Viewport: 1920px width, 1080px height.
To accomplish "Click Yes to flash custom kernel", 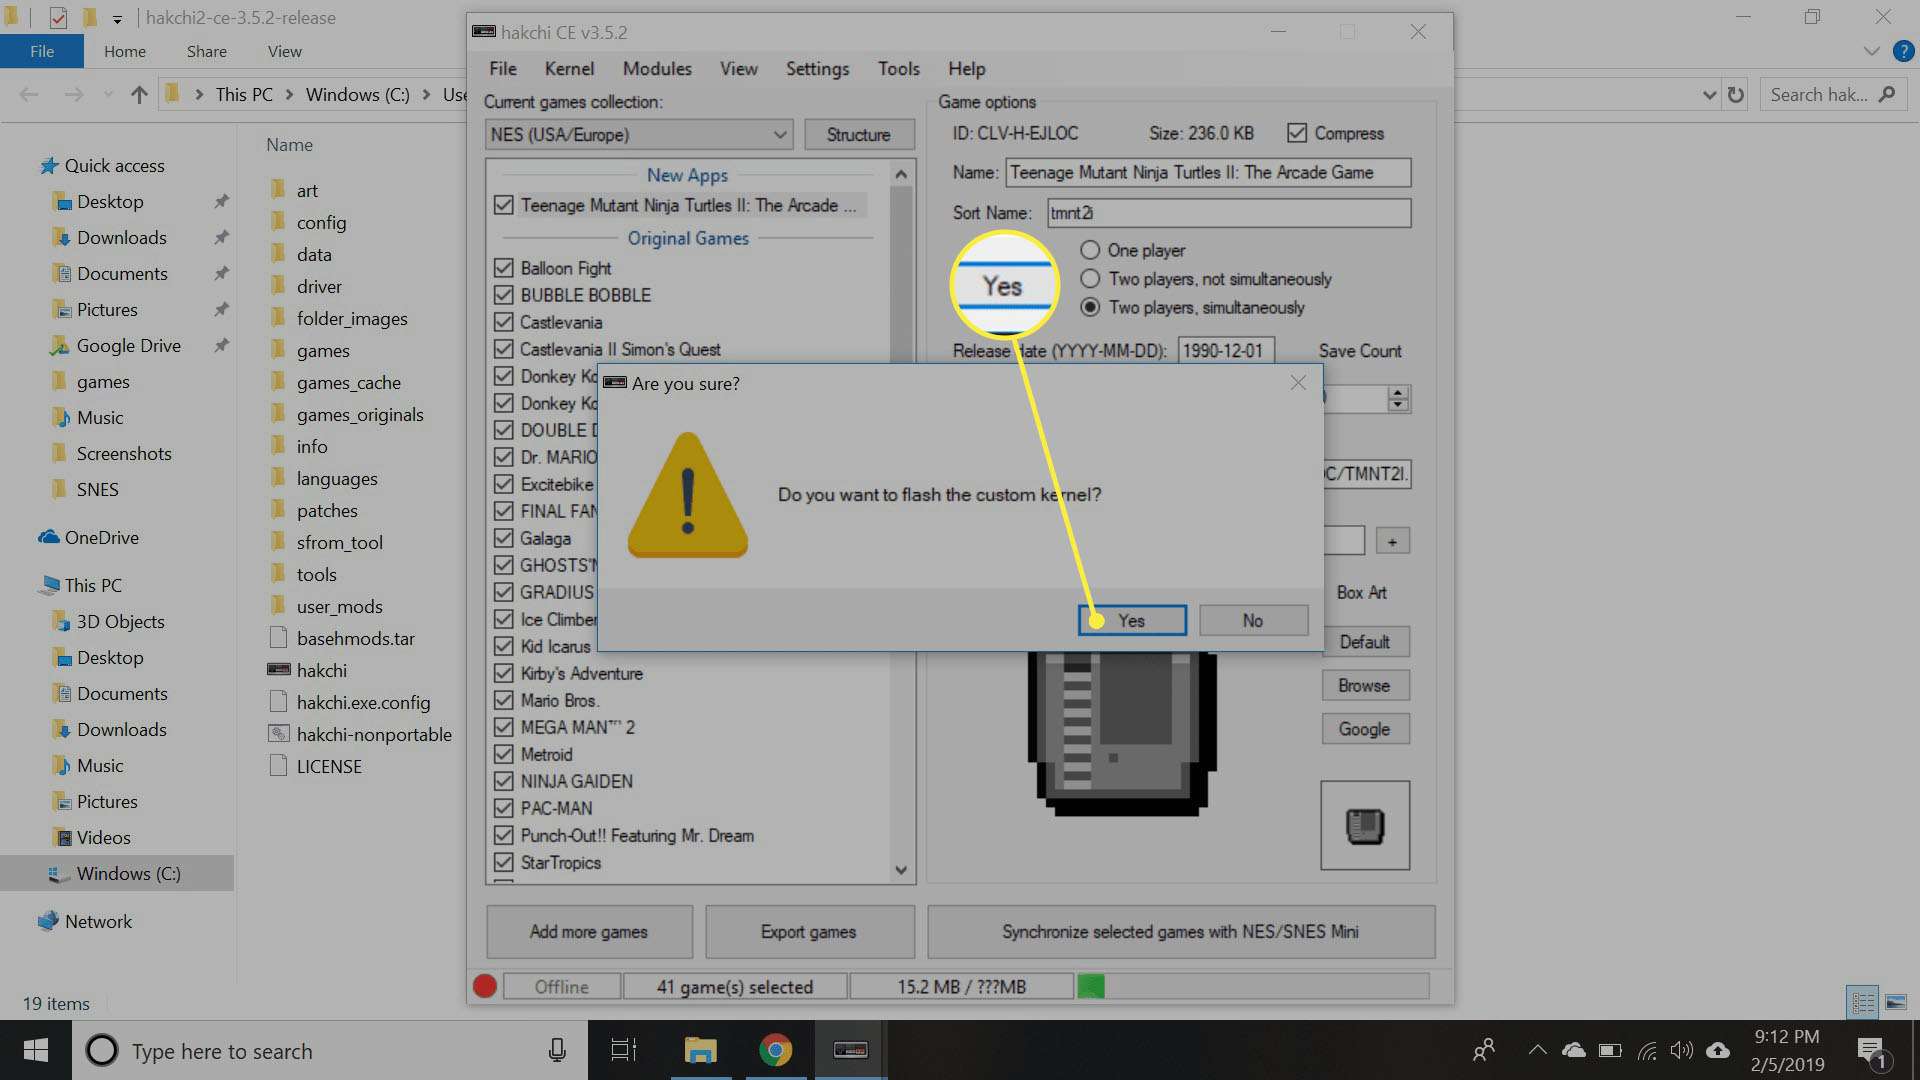I will (1130, 620).
